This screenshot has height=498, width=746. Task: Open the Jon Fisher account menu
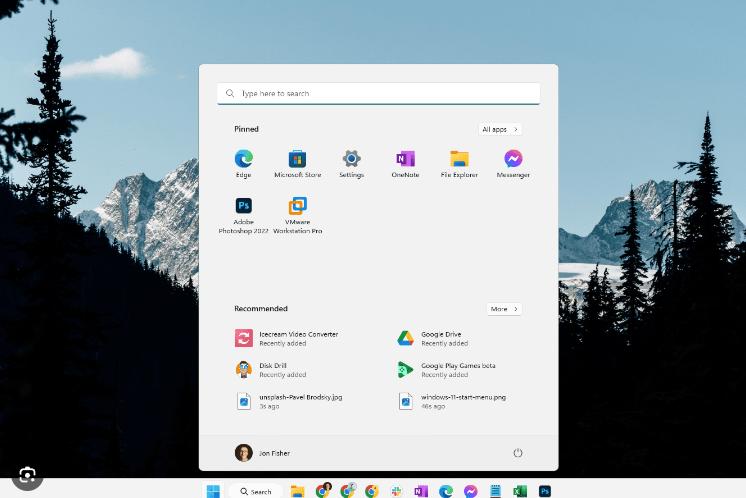tap(263, 453)
